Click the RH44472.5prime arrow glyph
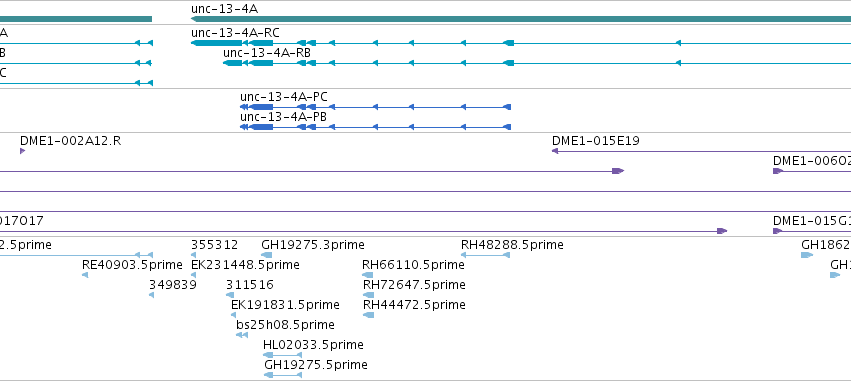Screen dimensions: 851x381 (369, 315)
